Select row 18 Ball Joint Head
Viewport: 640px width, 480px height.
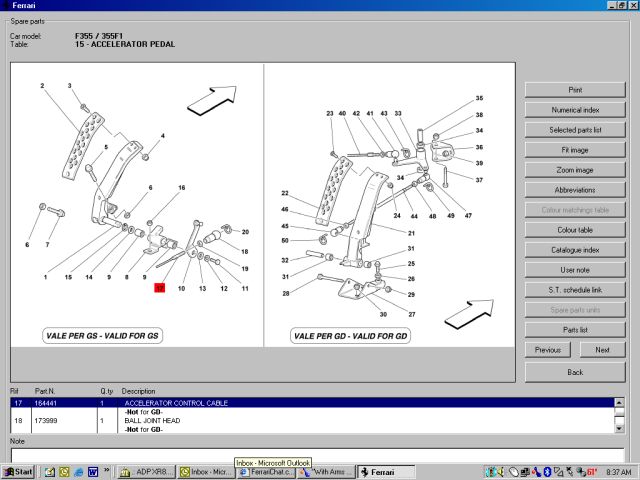[x=312, y=420]
